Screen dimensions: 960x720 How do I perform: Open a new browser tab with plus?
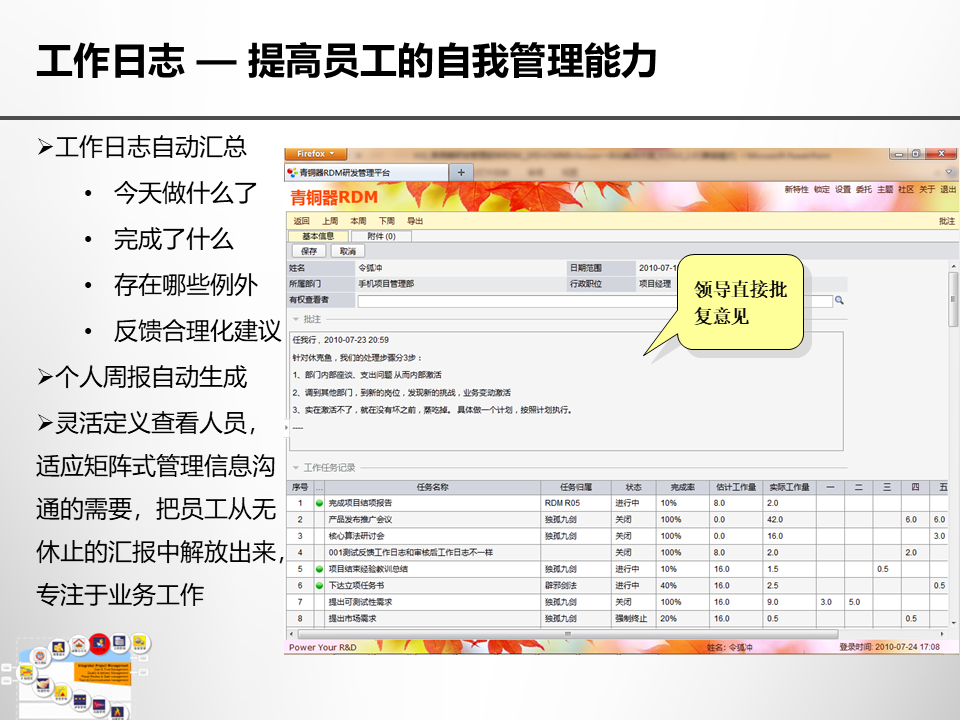click(461, 173)
